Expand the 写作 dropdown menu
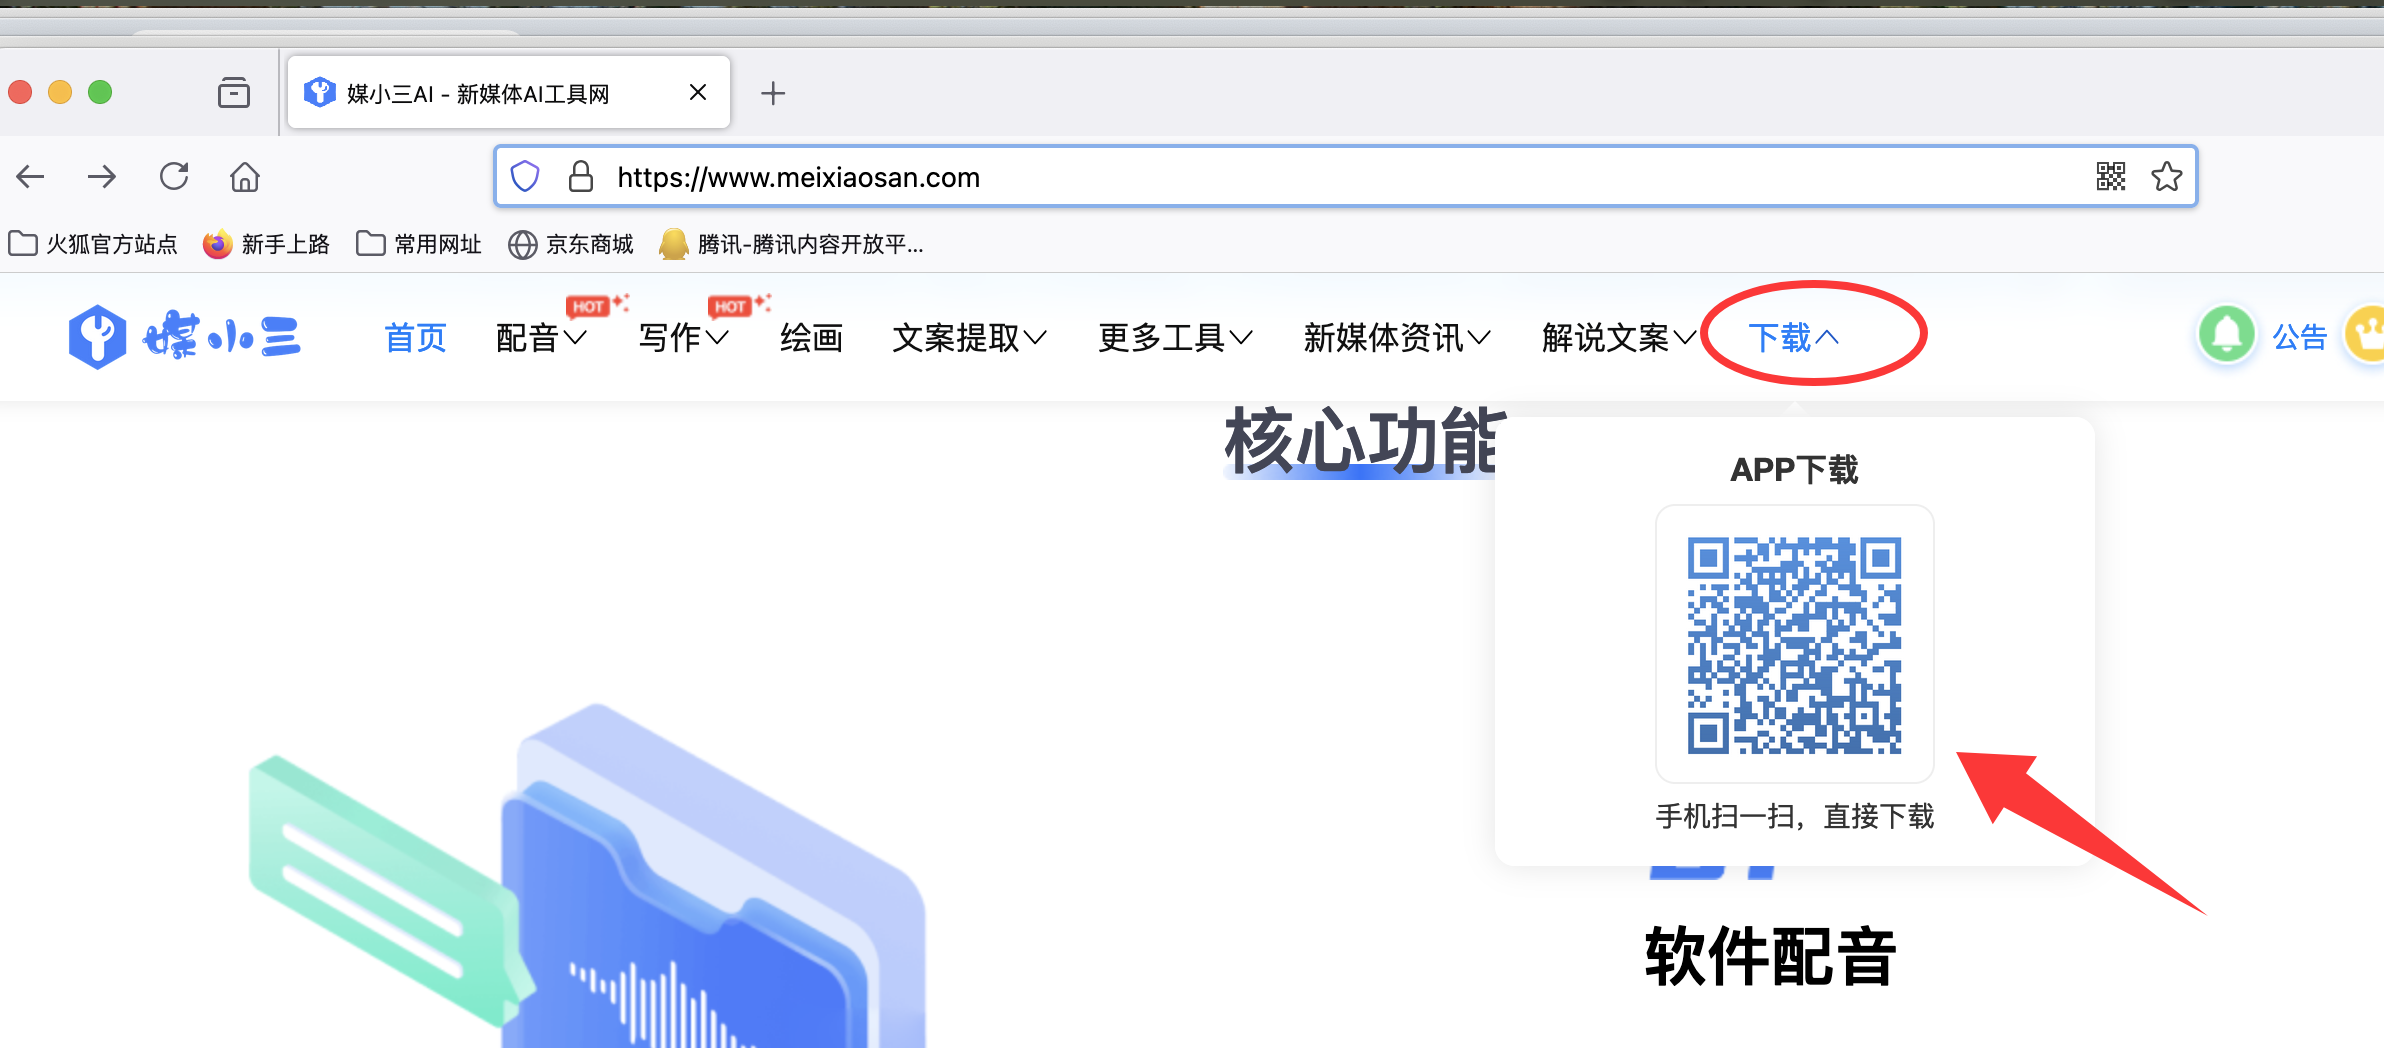The height and width of the screenshot is (1048, 2384). (683, 338)
